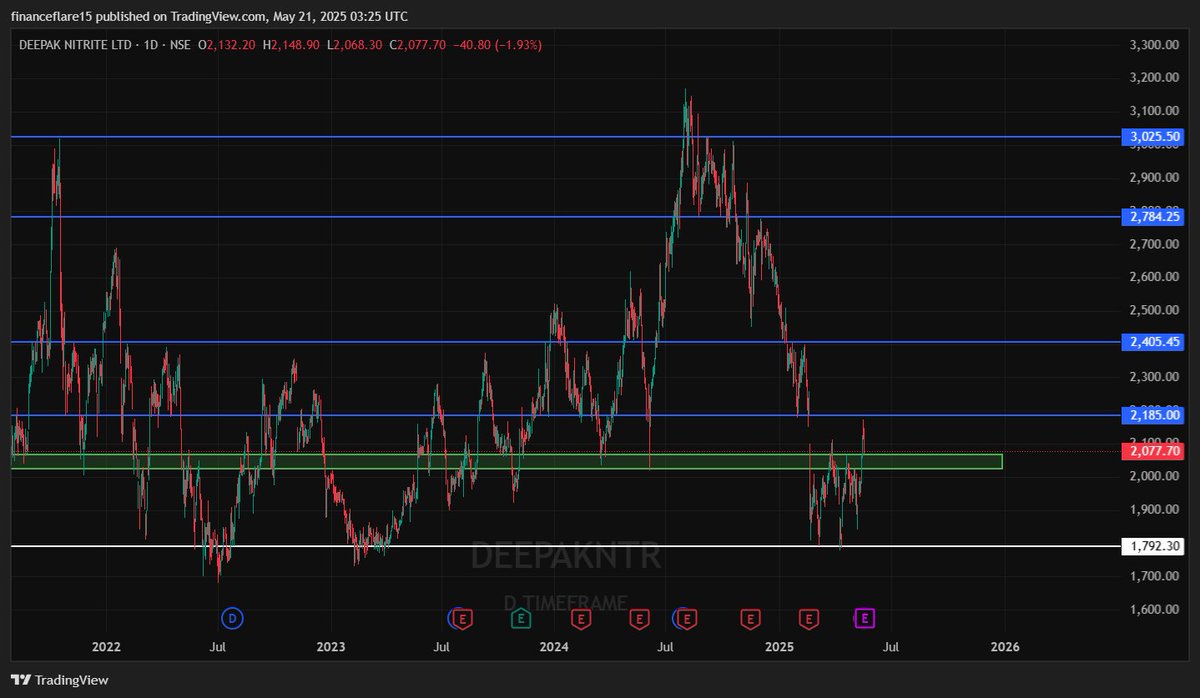Select the 3,025.50 blue price label

click(x=1155, y=136)
